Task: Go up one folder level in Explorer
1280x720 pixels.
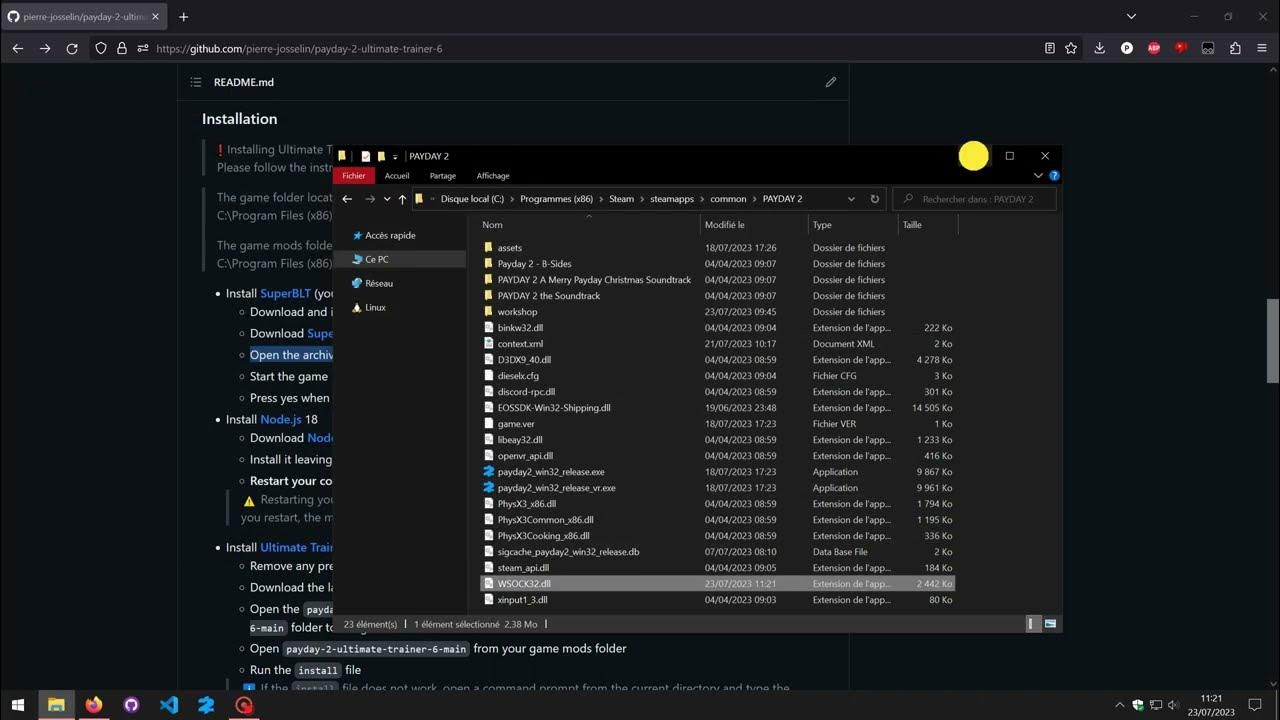Action: [x=402, y=199]
